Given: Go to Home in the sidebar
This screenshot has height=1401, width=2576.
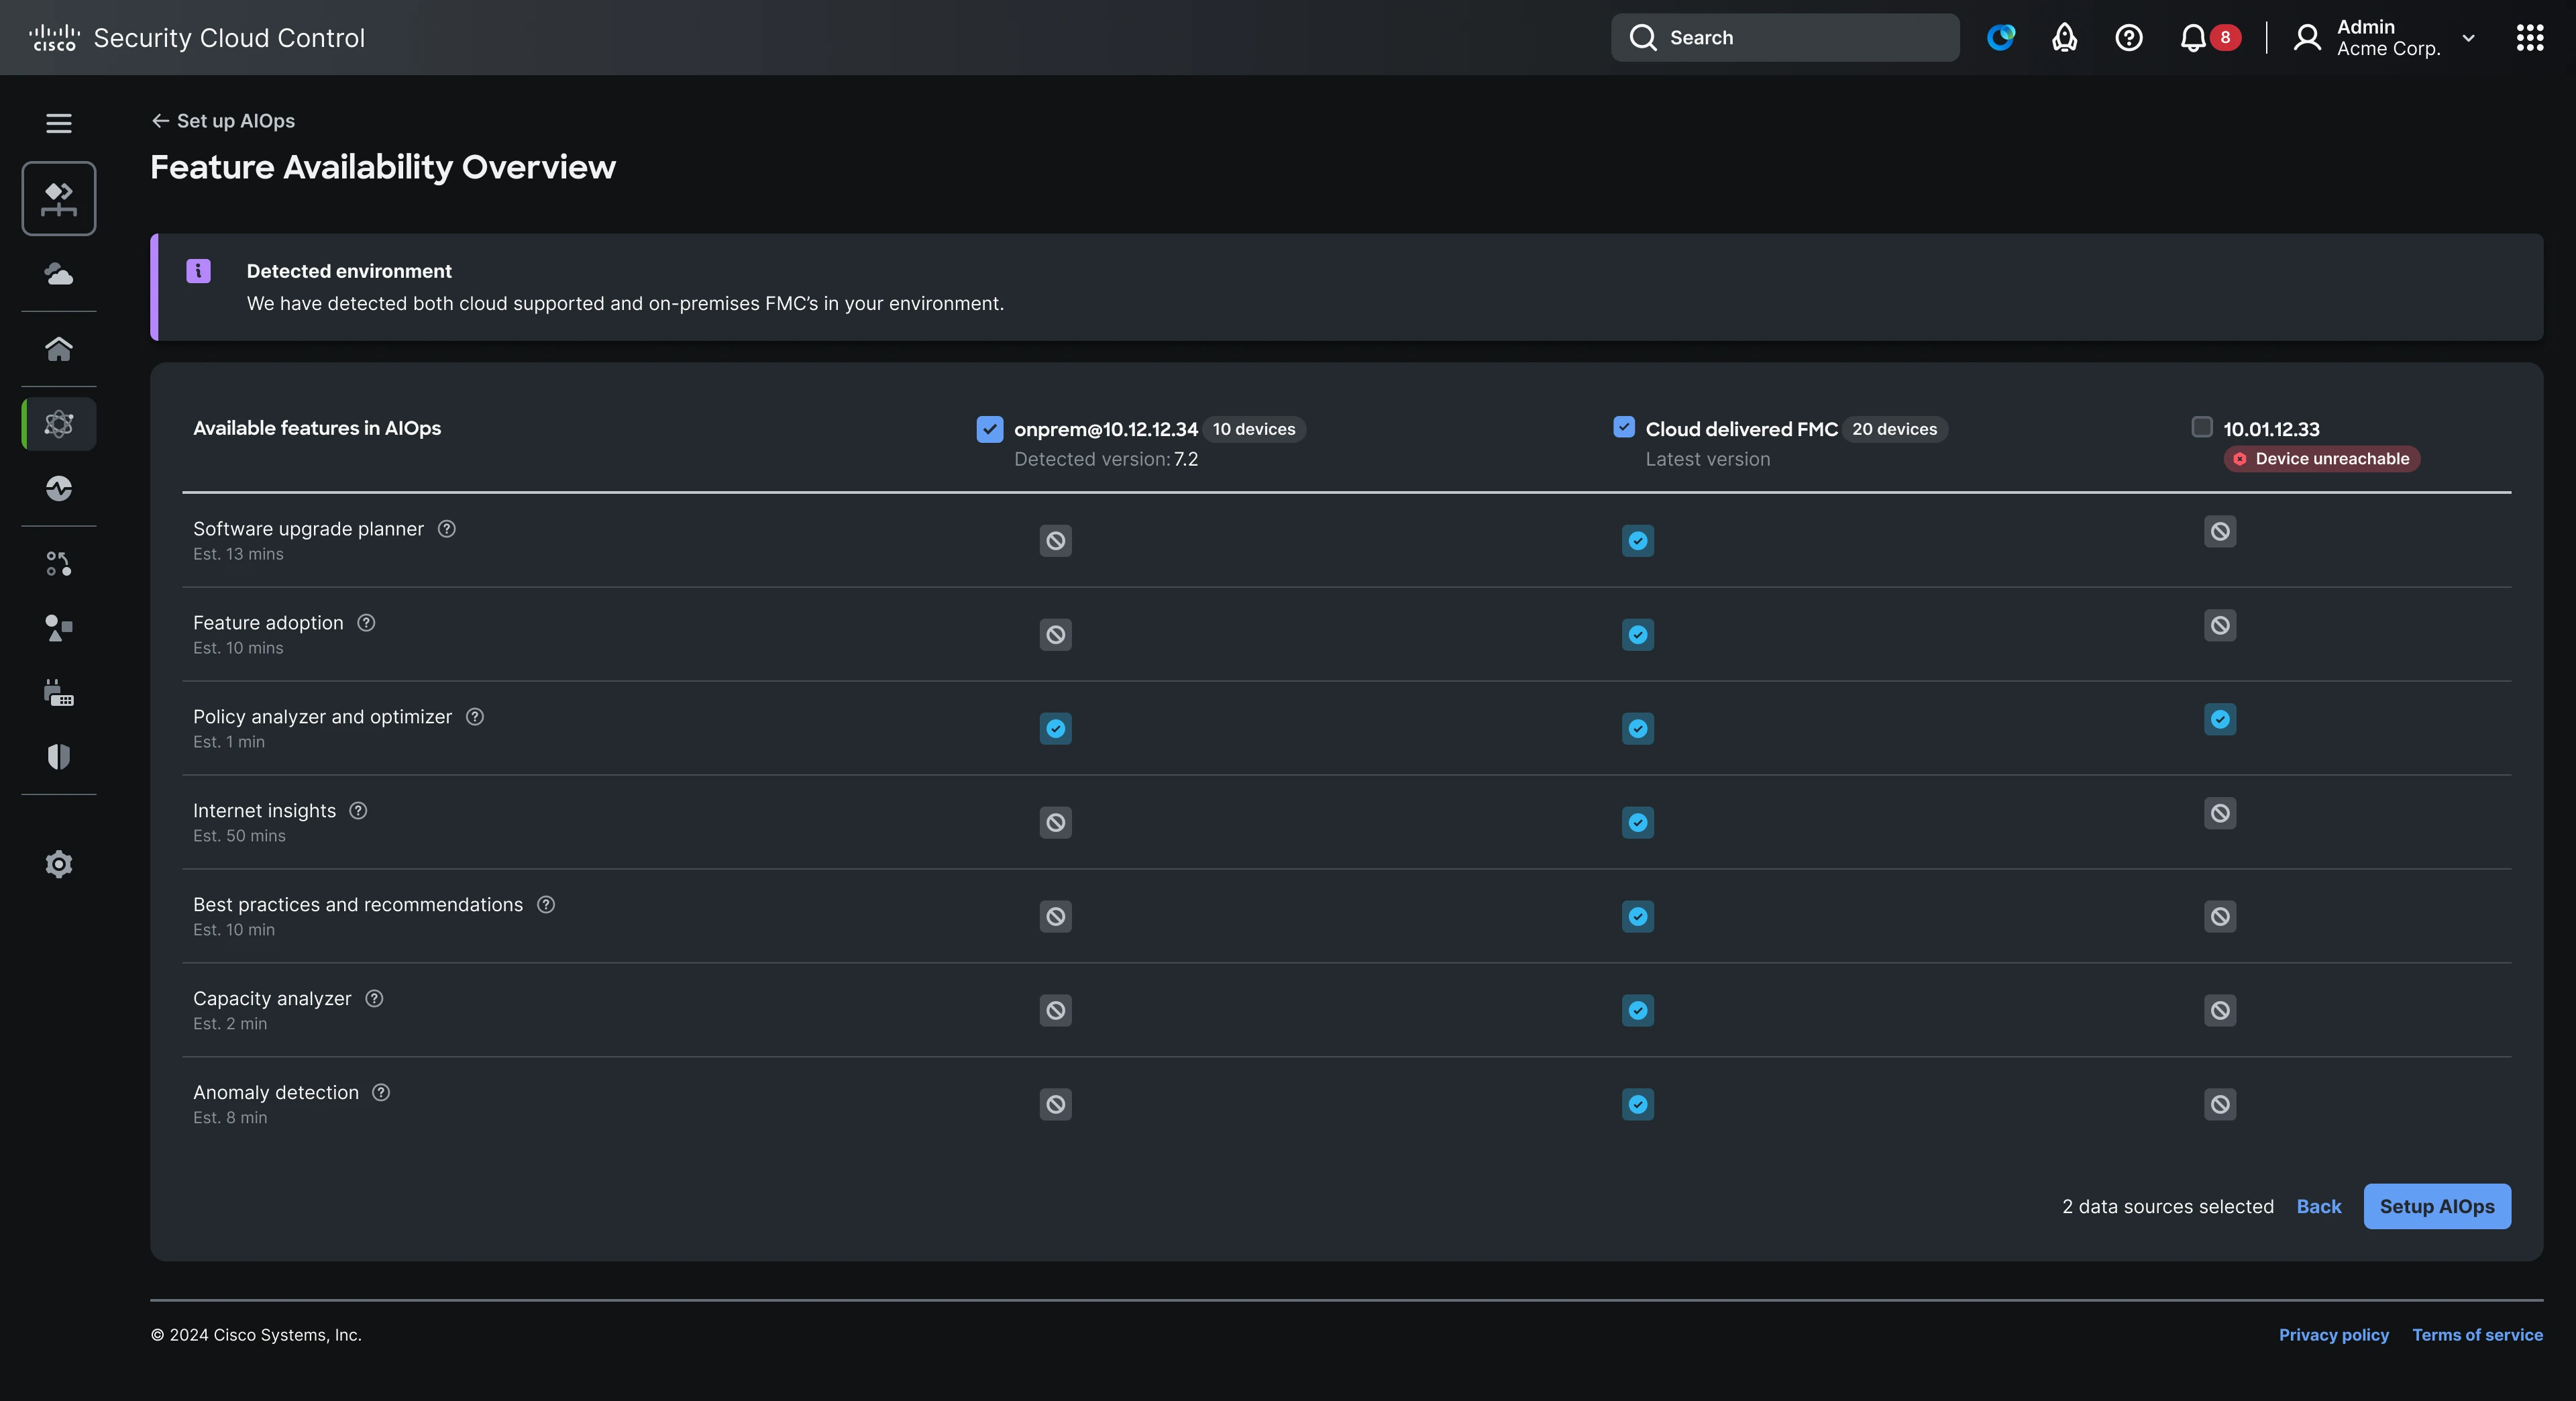Looking at the screenshot, I should pyautogui.click(x=59, y=348).
